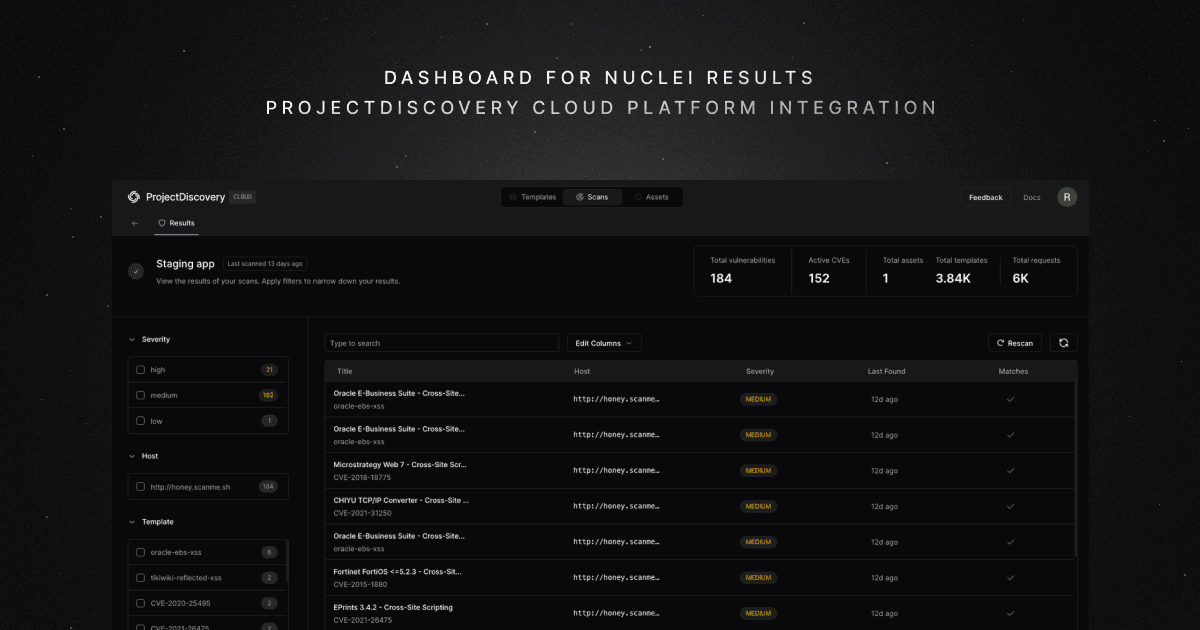Switch to the Scans tab
The image size is (1200, 630).
pos(592,197)
